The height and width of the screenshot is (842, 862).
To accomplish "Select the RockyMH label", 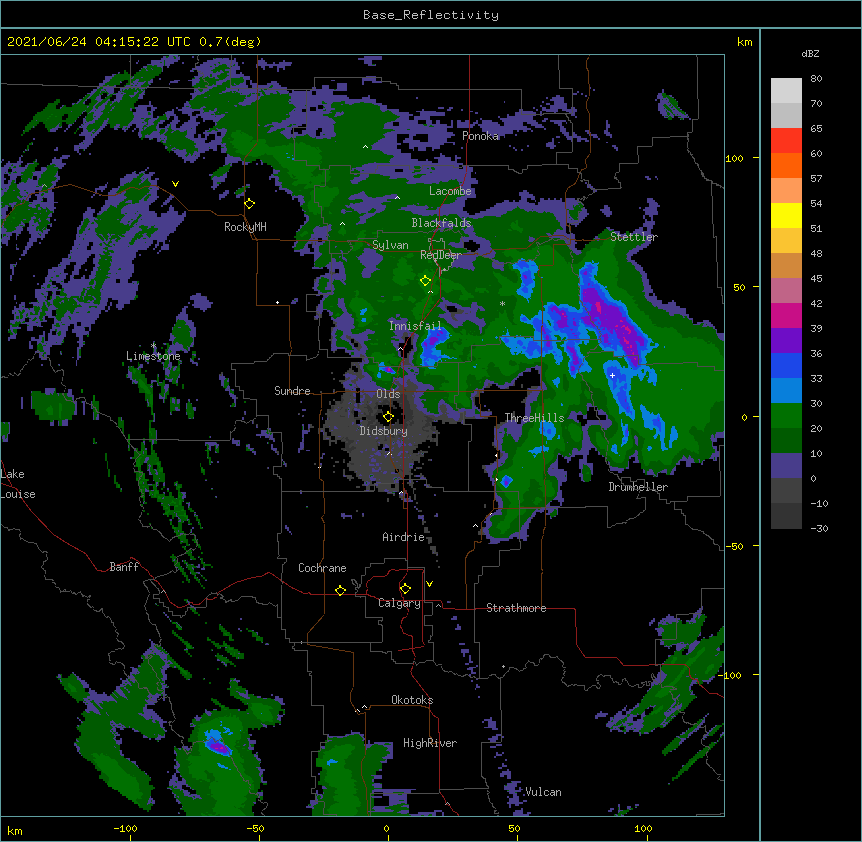I will coord(245,227).
